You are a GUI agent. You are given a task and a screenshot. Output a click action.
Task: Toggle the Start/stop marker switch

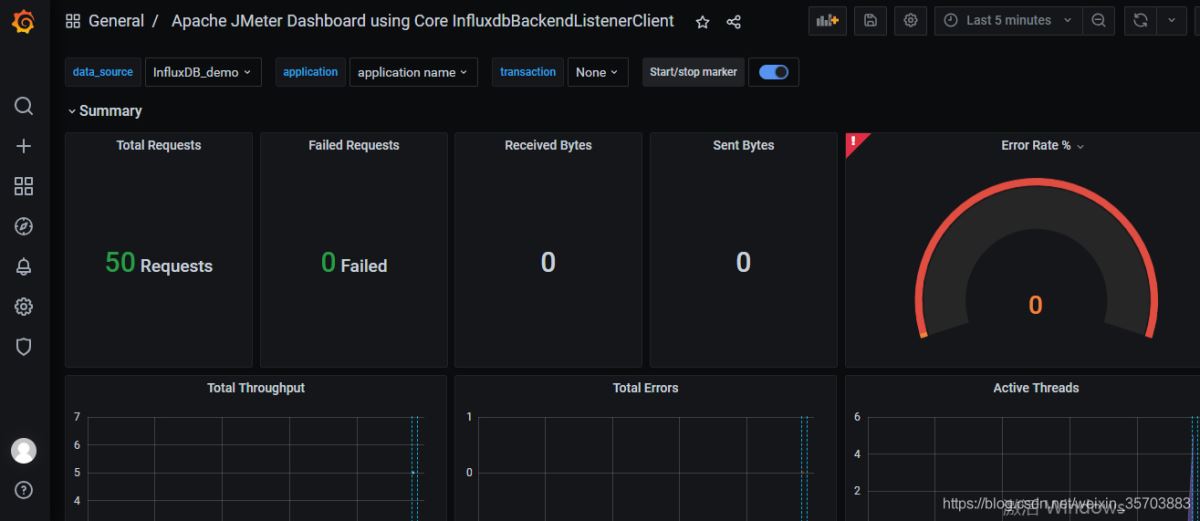point(773,72)
